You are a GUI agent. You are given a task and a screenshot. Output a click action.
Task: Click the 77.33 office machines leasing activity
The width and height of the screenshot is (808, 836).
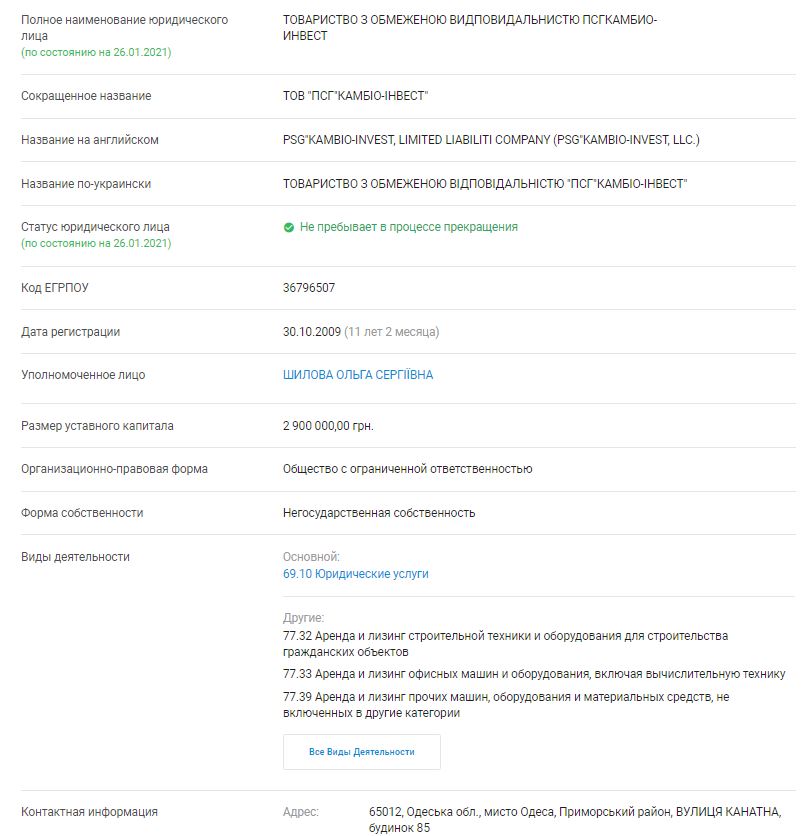[x=534, y=674]
